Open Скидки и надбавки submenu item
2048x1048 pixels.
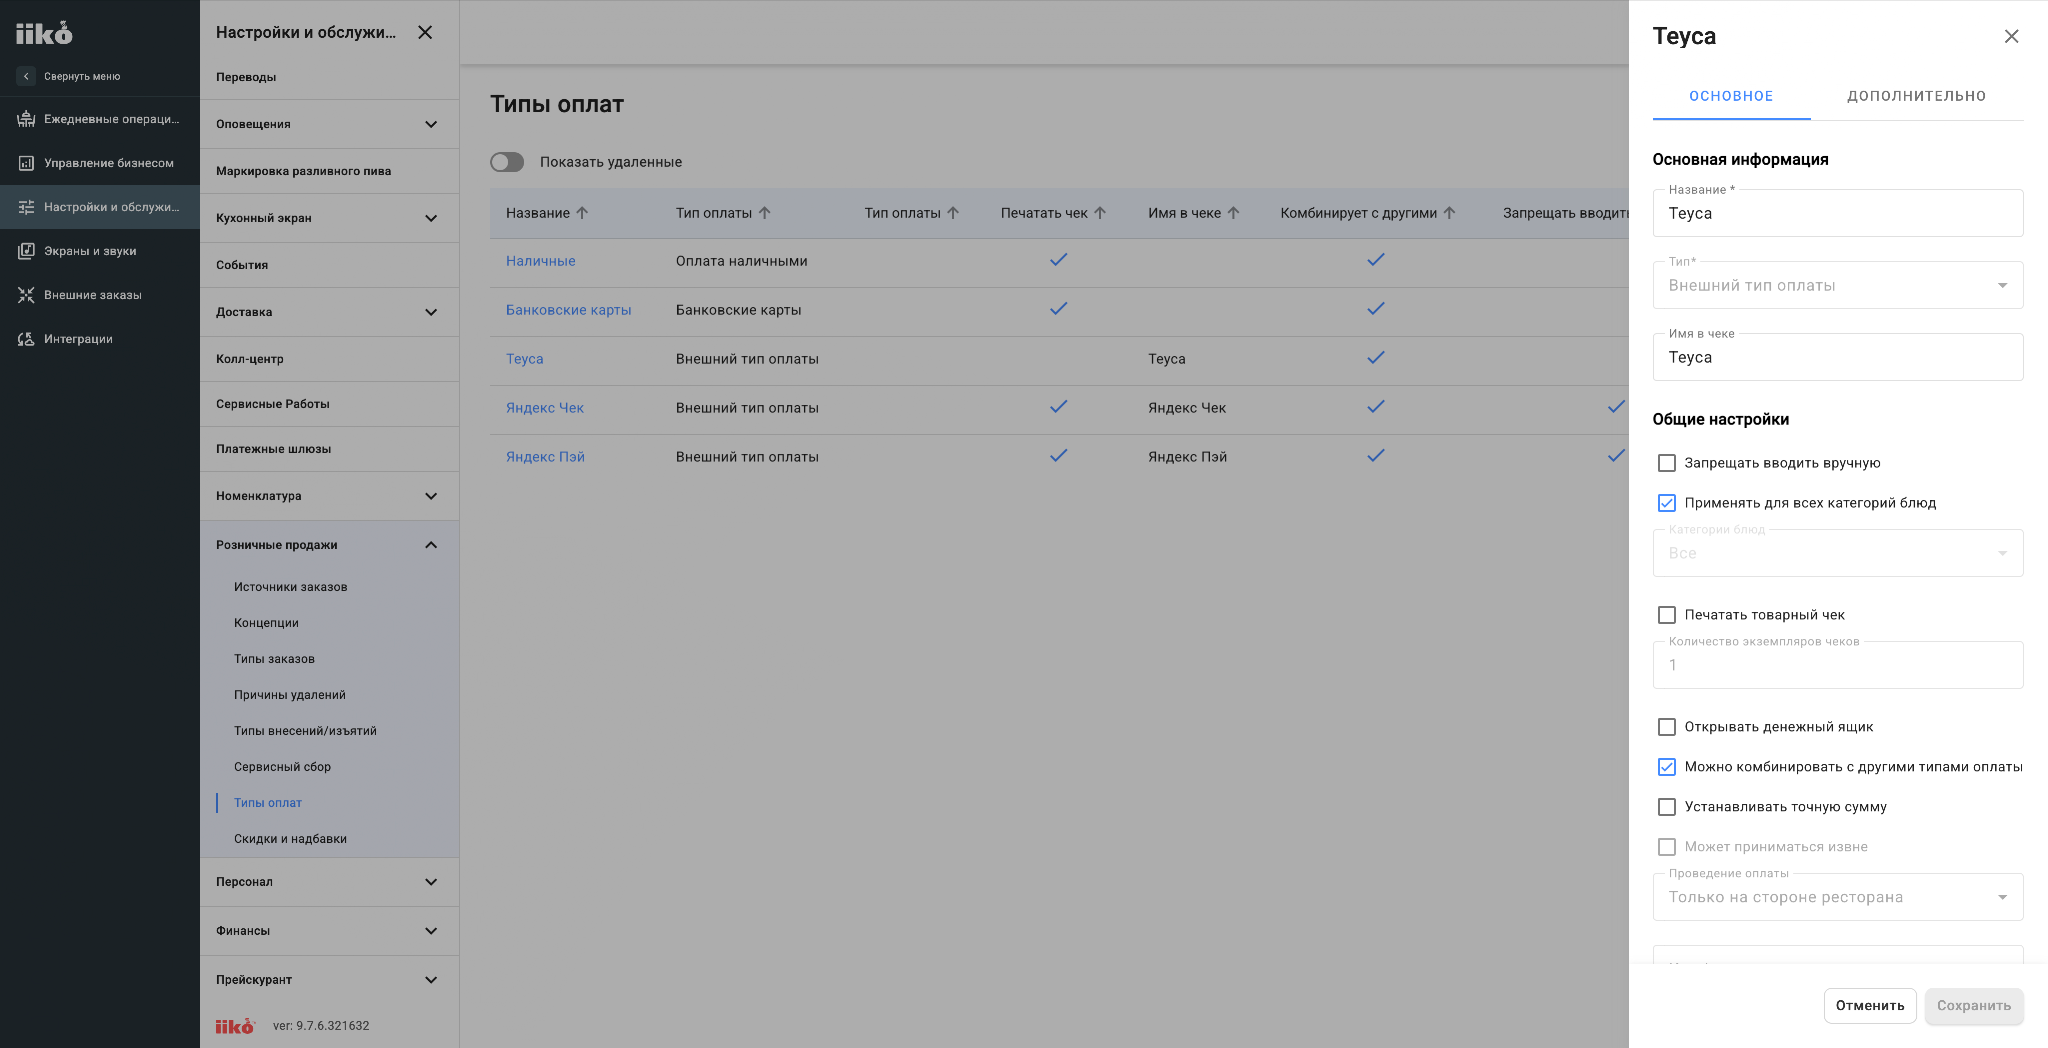pyautogui.click(x=290, y=839)
